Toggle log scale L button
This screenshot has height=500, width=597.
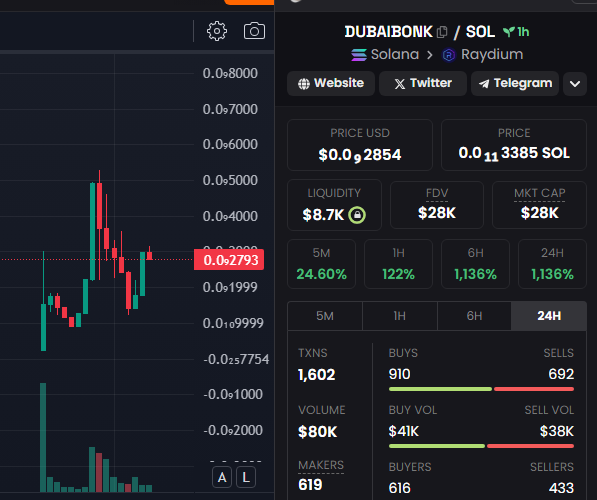click(246, 477)
